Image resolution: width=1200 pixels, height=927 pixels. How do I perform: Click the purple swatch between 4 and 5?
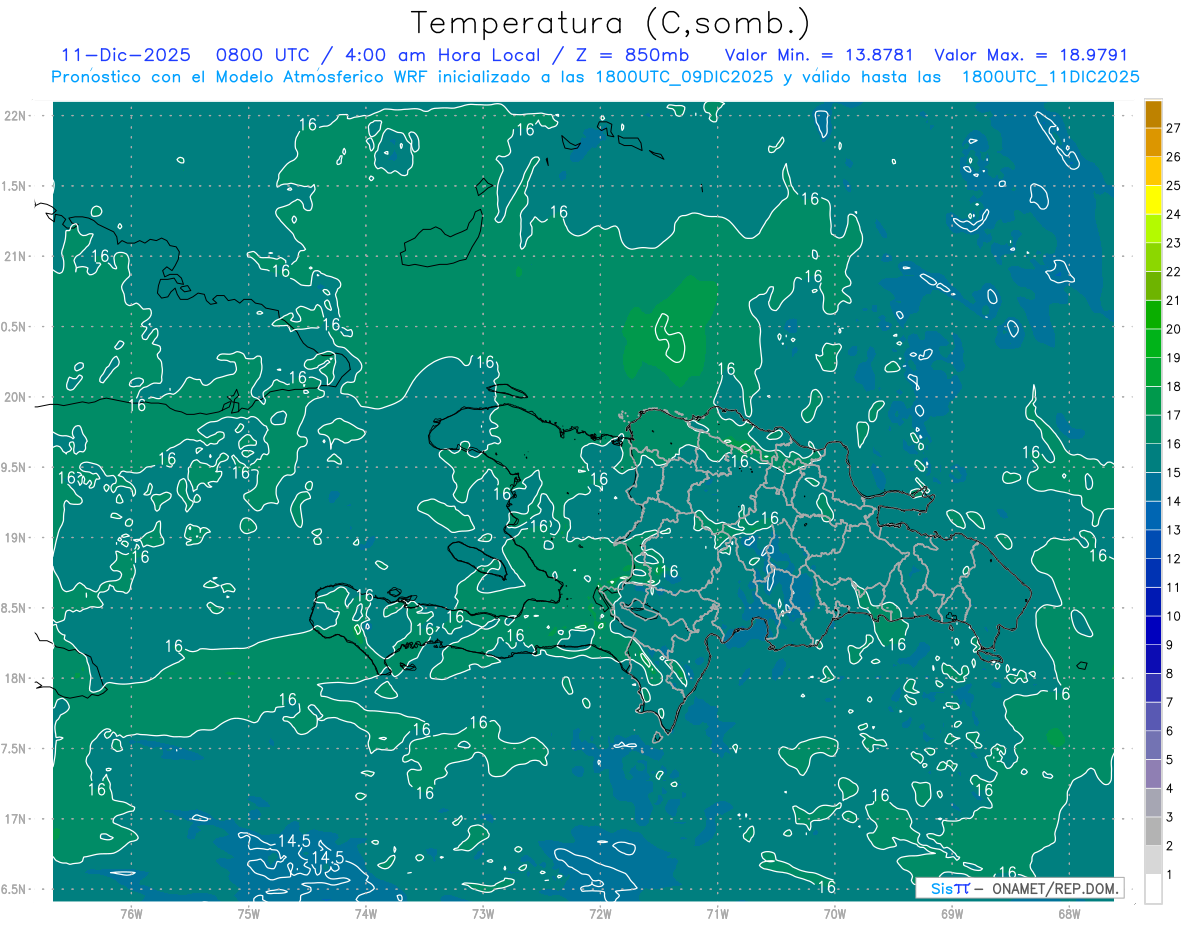click(1153, 774)
